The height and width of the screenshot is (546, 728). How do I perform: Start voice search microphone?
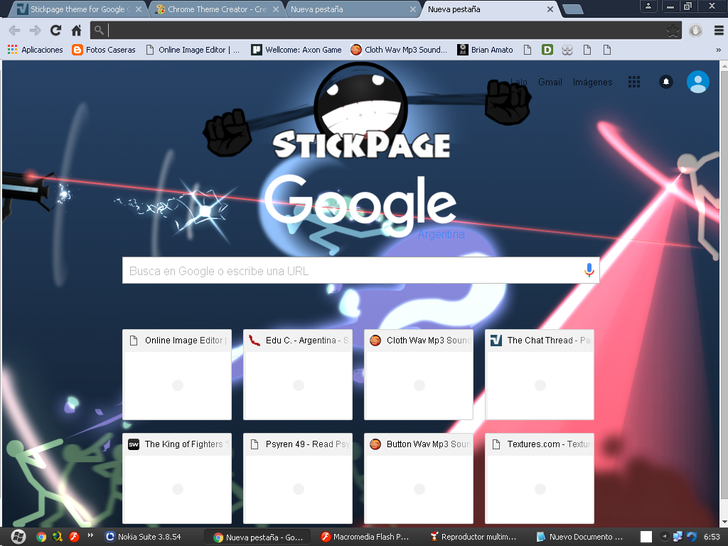(x=589, y=270)
